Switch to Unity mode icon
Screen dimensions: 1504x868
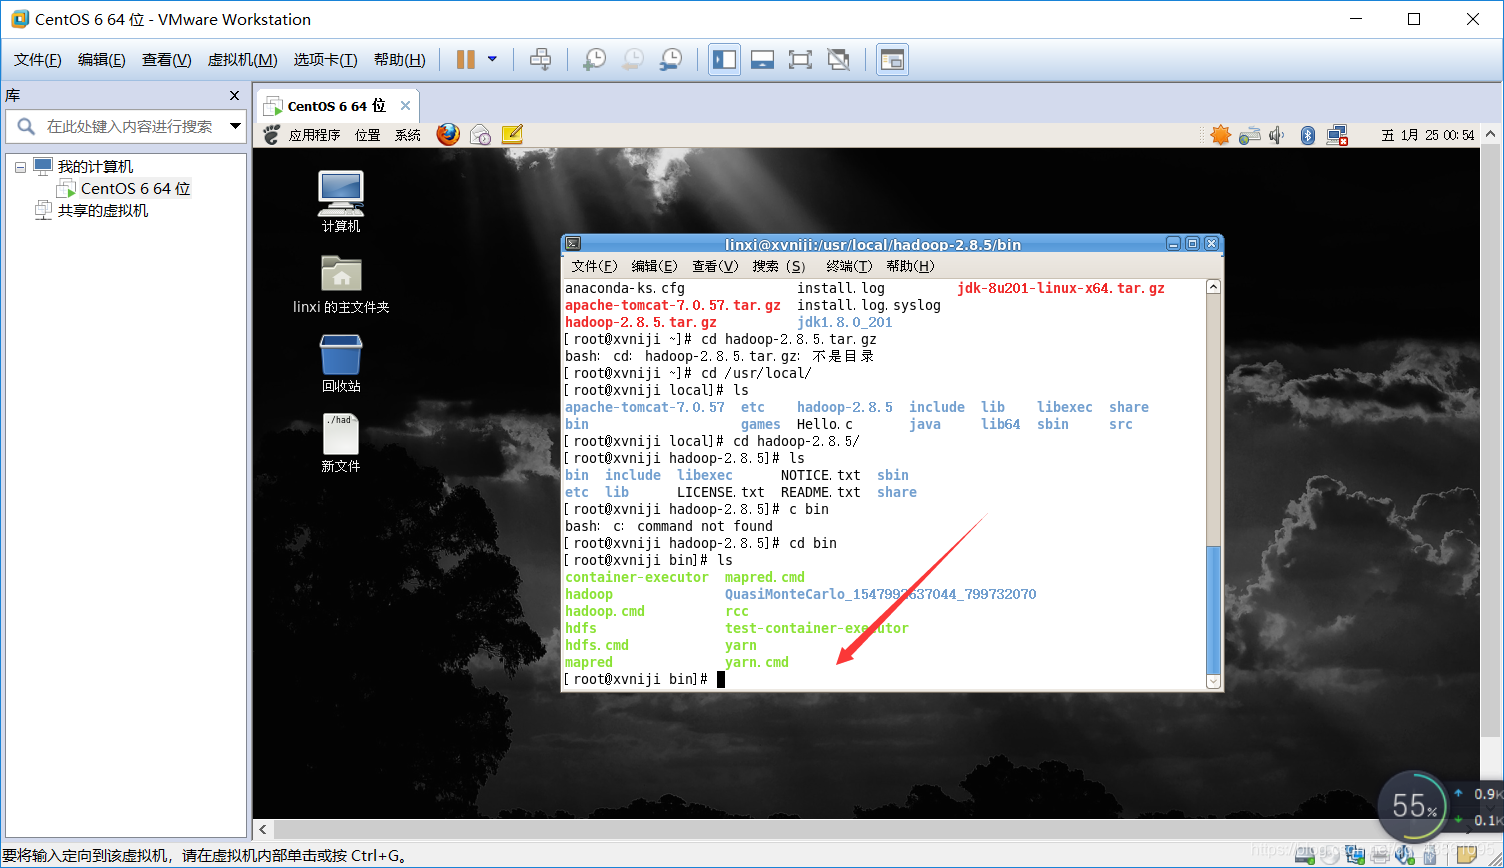tap(839, 60)
